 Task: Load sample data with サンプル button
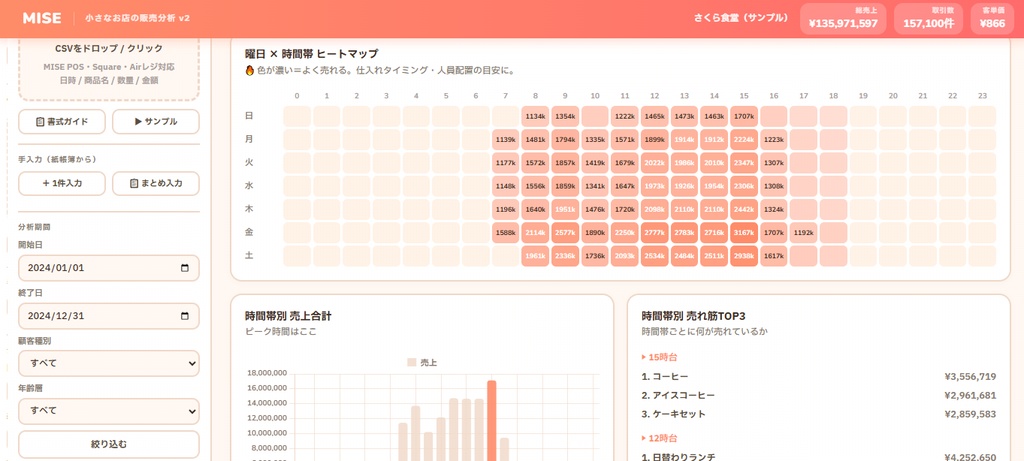click(155, 121)
